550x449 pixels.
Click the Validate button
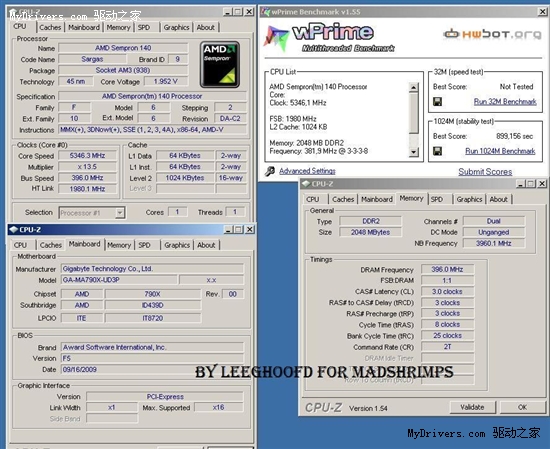tap(472, 407)
